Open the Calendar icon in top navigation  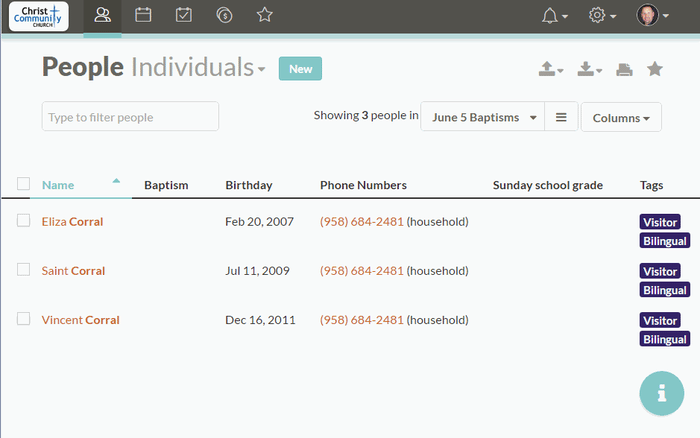pyautogui.click(x=143, y=15)
